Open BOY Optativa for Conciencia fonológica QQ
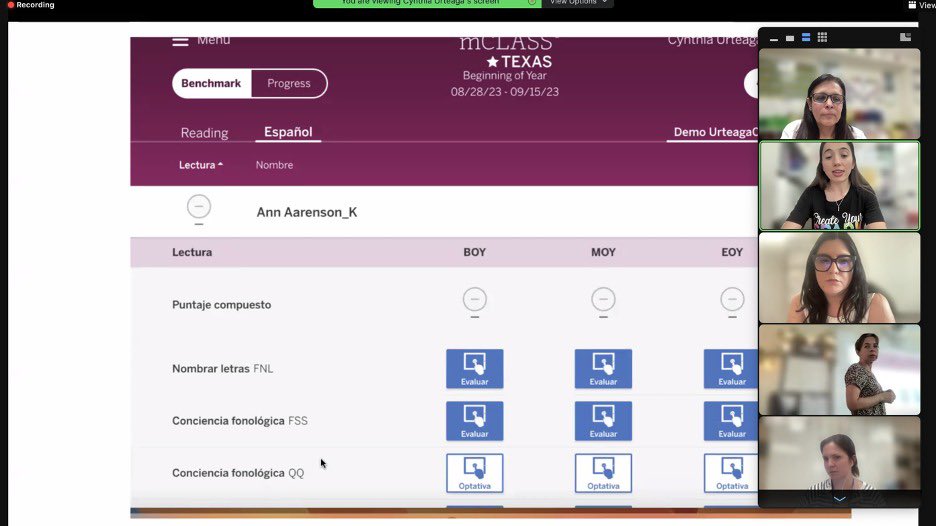The width and height of the screenshot is (936, 526). pos(475,473)
